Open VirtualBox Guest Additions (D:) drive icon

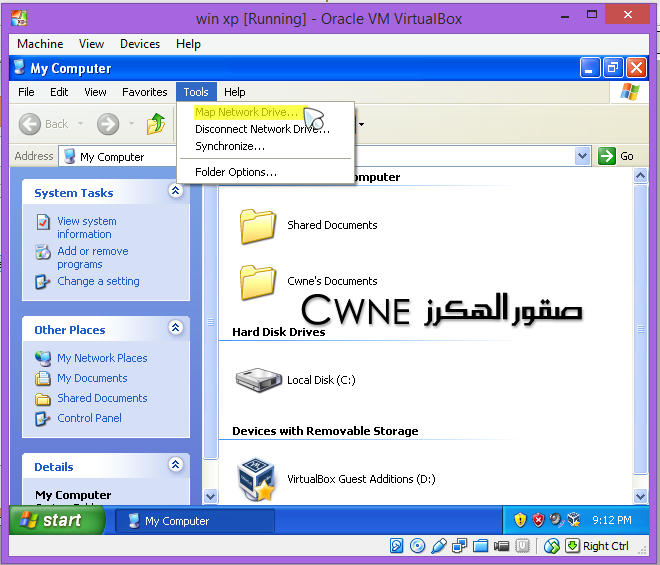257,479
